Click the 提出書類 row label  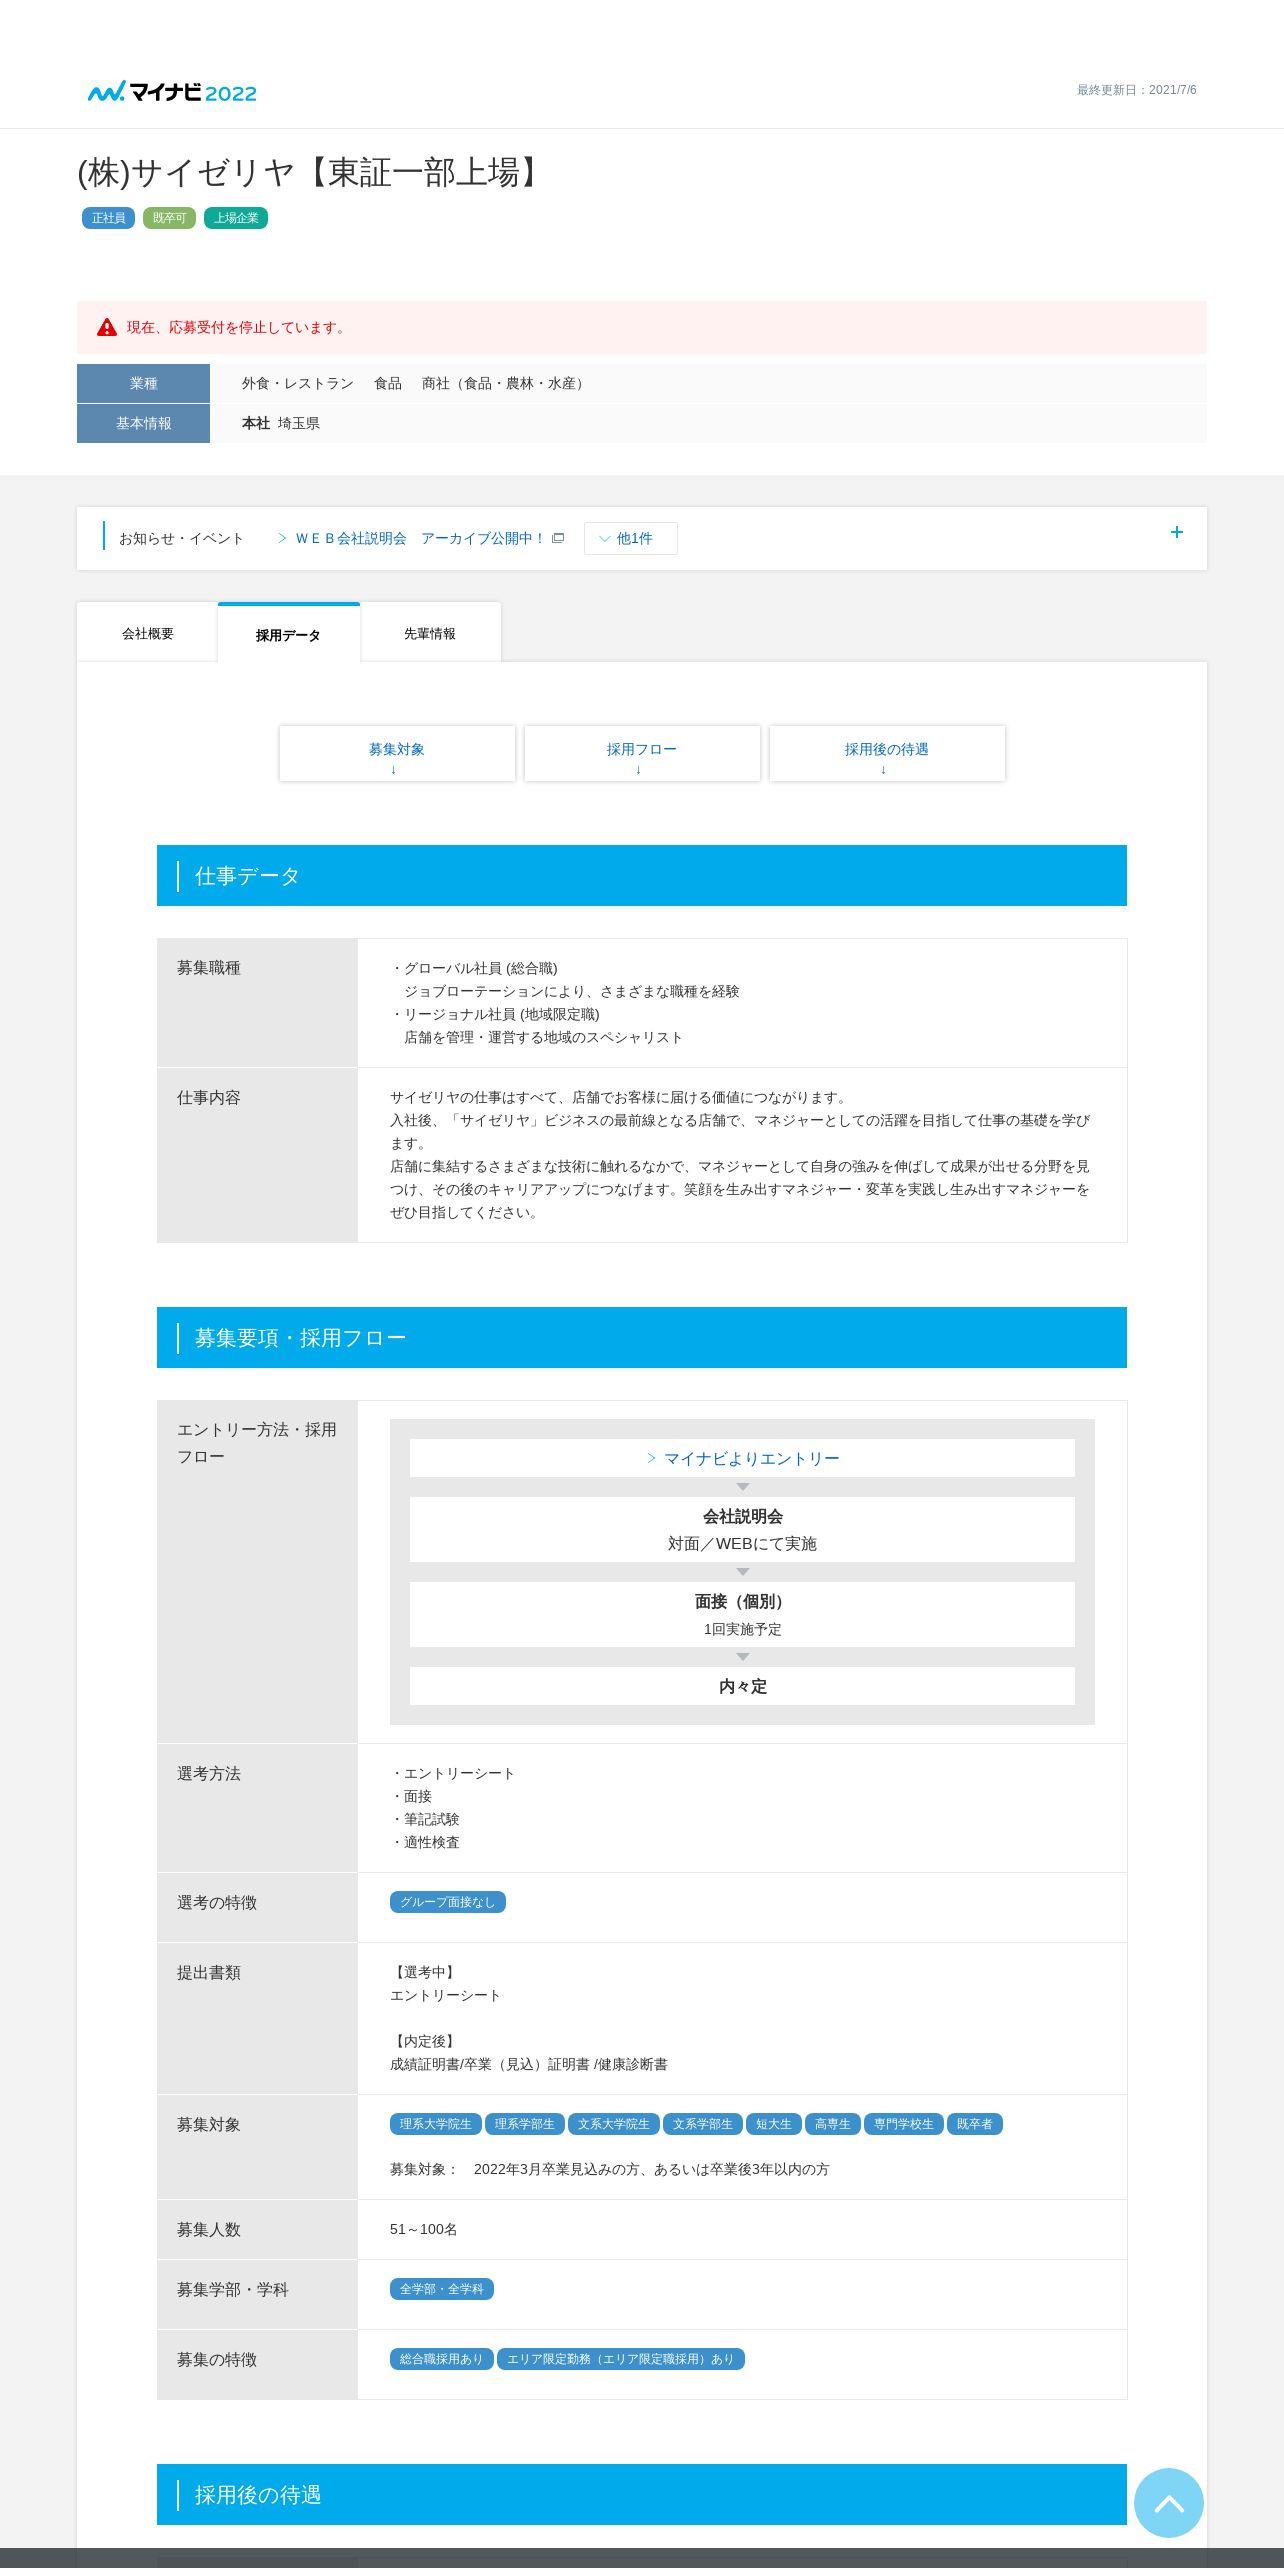(209, 1972)
